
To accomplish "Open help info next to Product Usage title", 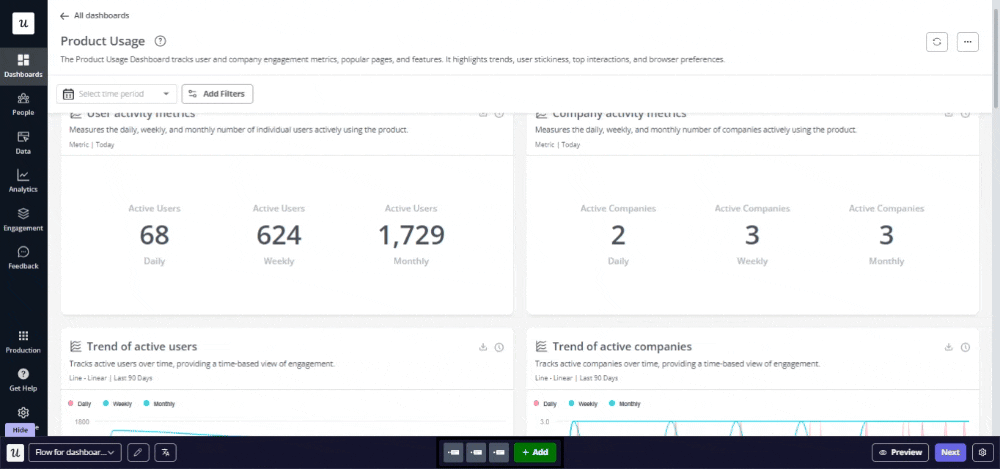I will coord(160,41).
